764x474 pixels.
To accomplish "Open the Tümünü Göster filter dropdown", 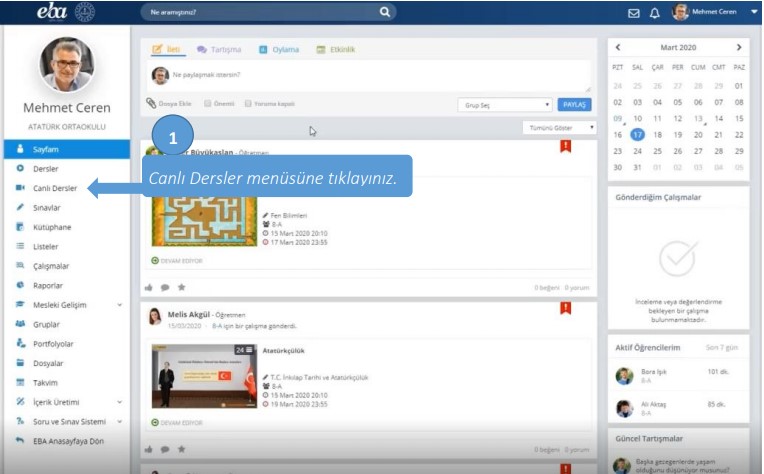I will [559, 128].
